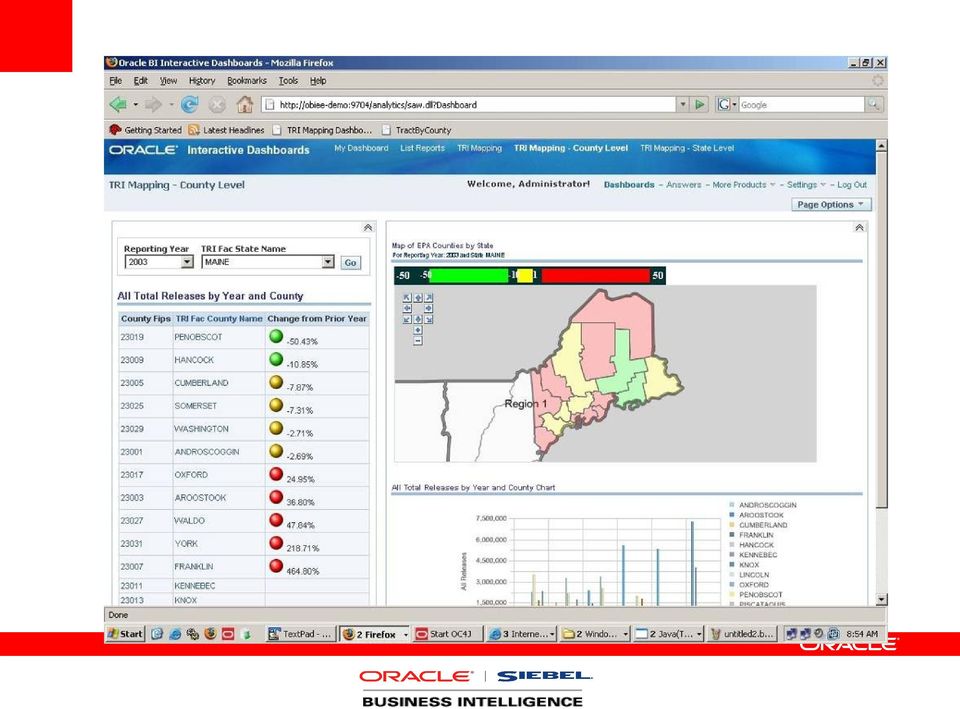The width and height of the screenshot is (960, 709).
Task: Click the page vertical scrollbar down arrow
Action: coord(881,600)
